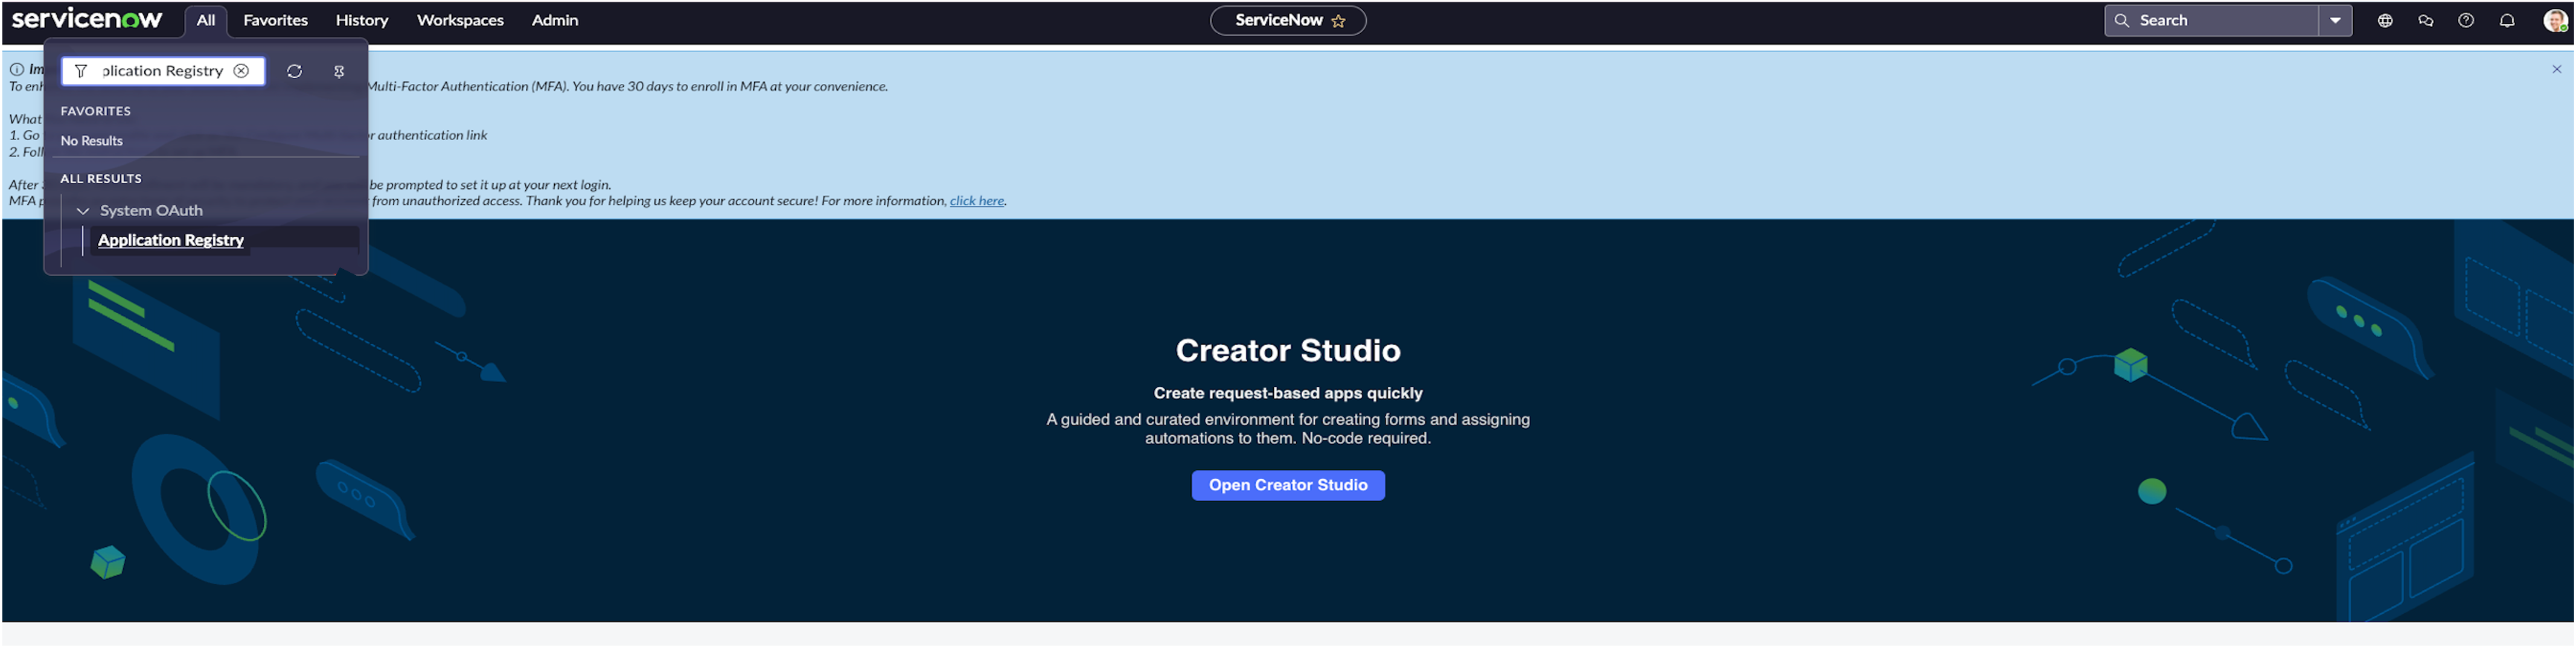Select the System OAuth module label
Screen dimensions: 2576x647
[151, 211]
